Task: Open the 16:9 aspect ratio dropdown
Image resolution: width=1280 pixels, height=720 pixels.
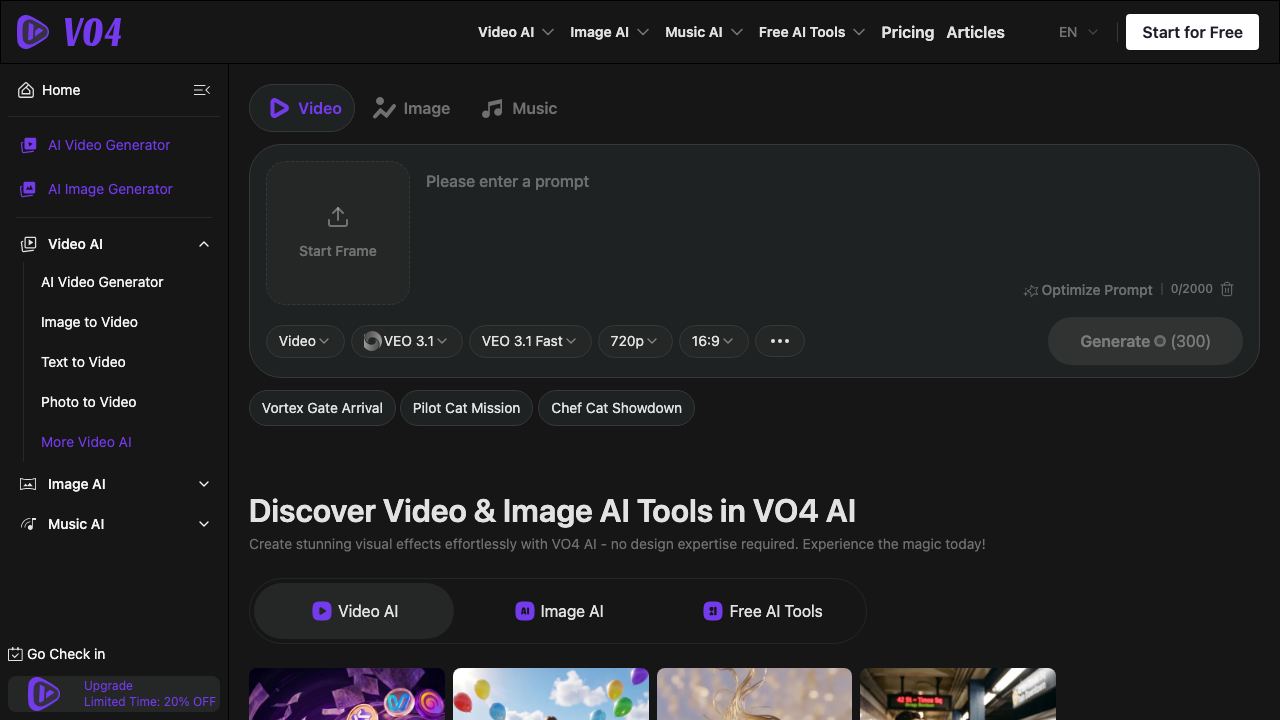Action: point(713,341)
